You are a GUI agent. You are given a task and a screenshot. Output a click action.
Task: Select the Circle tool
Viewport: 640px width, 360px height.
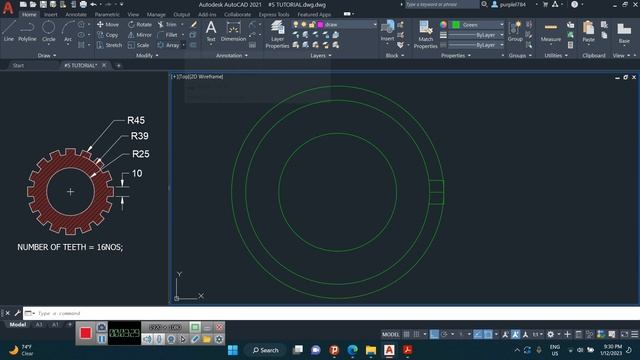click(x=49, y=31)
